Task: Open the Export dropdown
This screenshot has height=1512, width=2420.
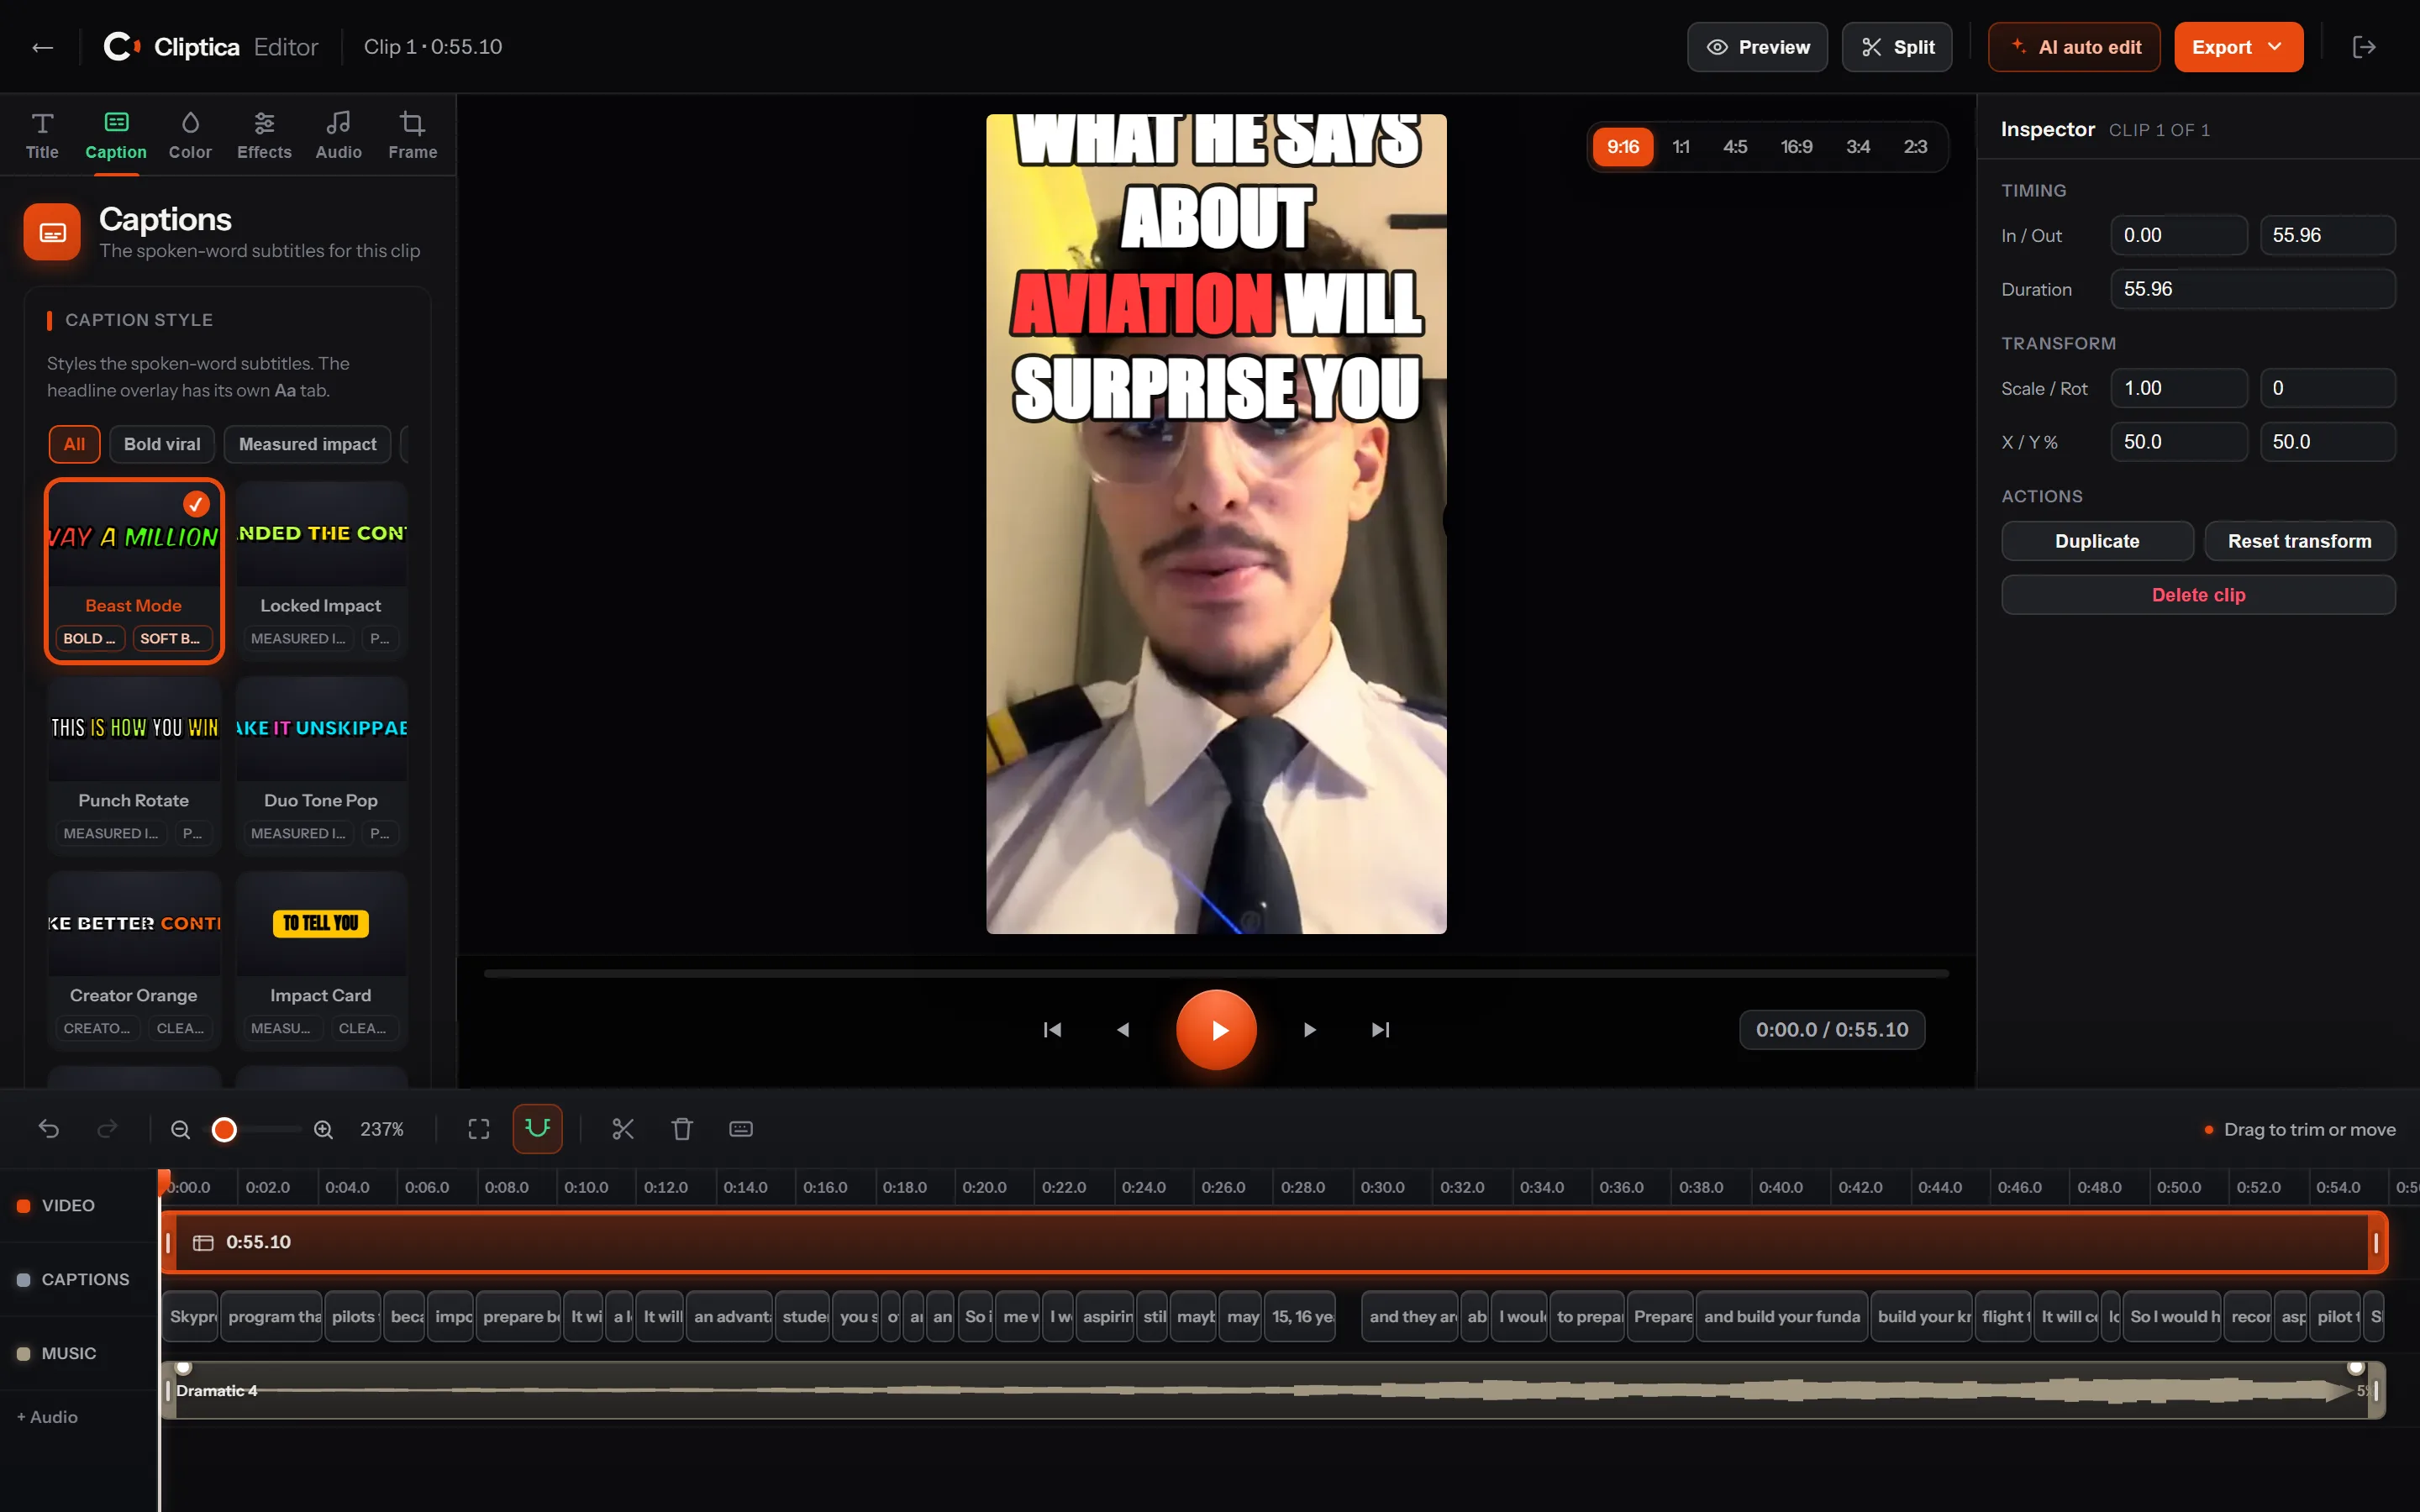Action: tap(2238, 47)
